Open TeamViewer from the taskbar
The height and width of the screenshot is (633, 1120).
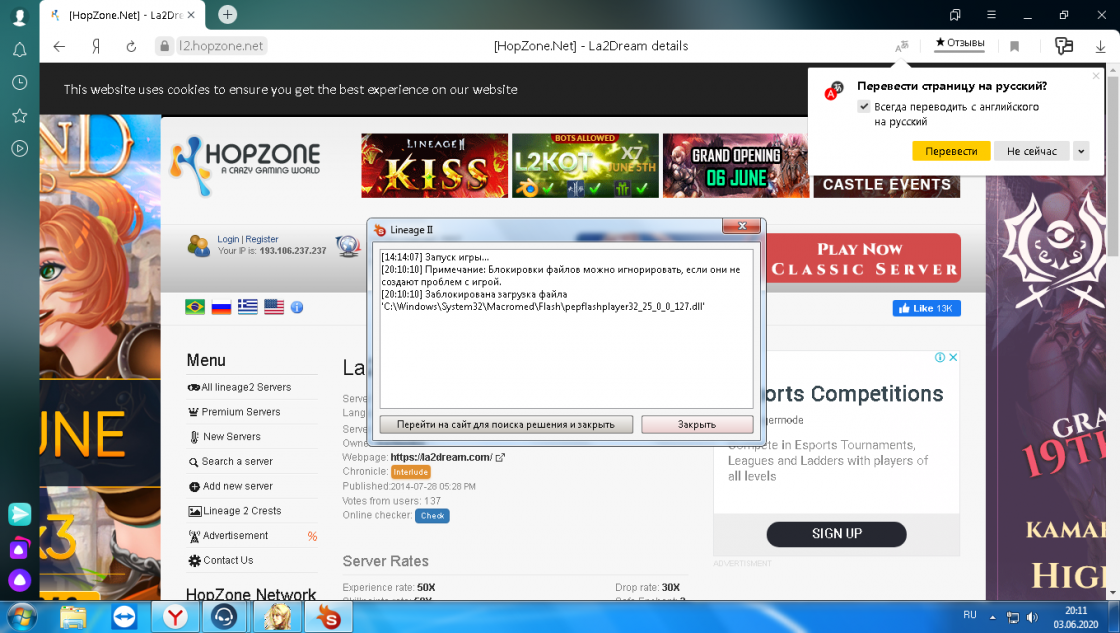point(124,617)
